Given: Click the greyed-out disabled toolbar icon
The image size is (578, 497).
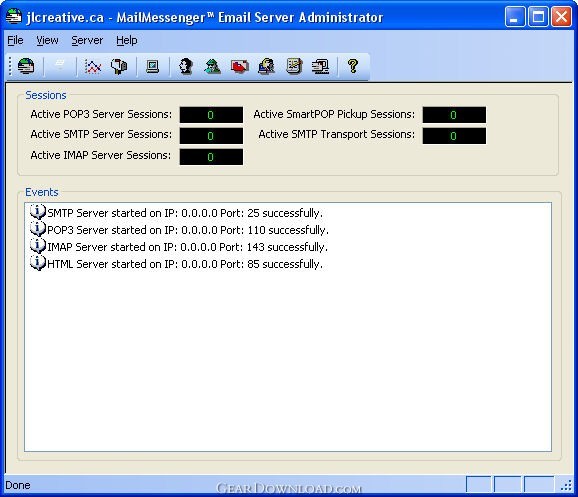Looking at the screenshot, I should click(59, 66).
